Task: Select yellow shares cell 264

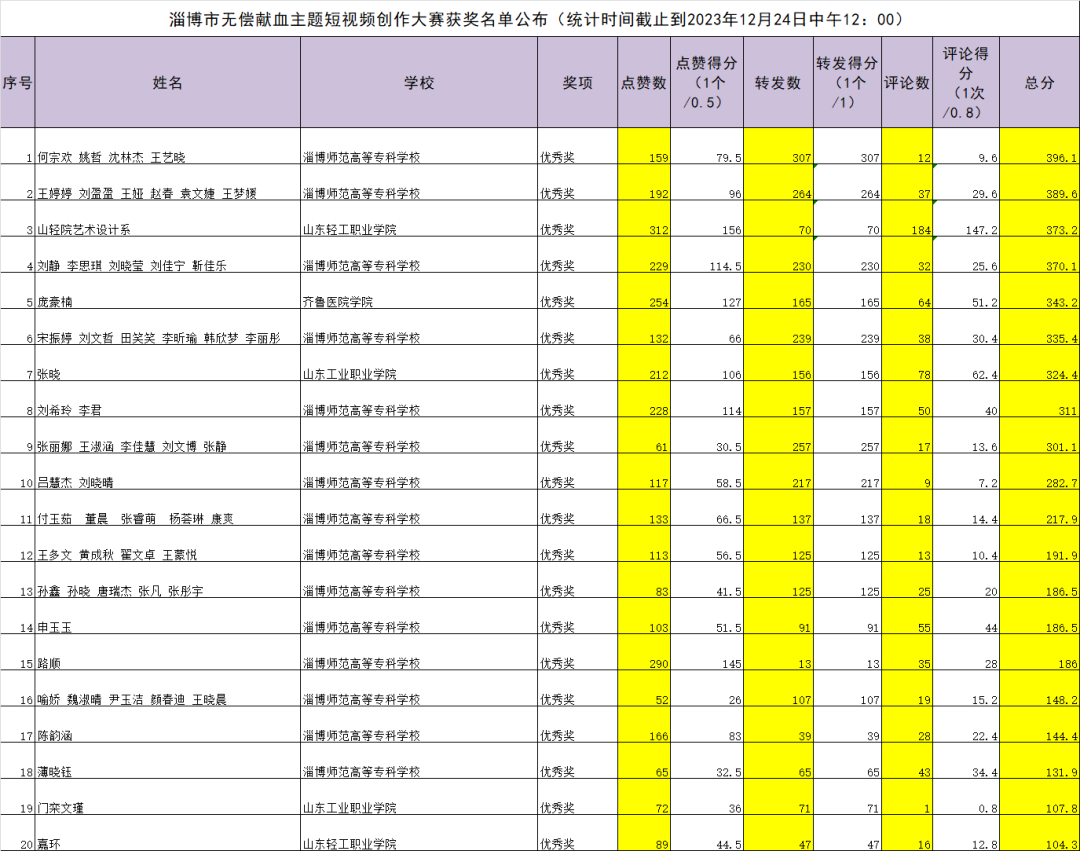Action: [x=778, y=182]
